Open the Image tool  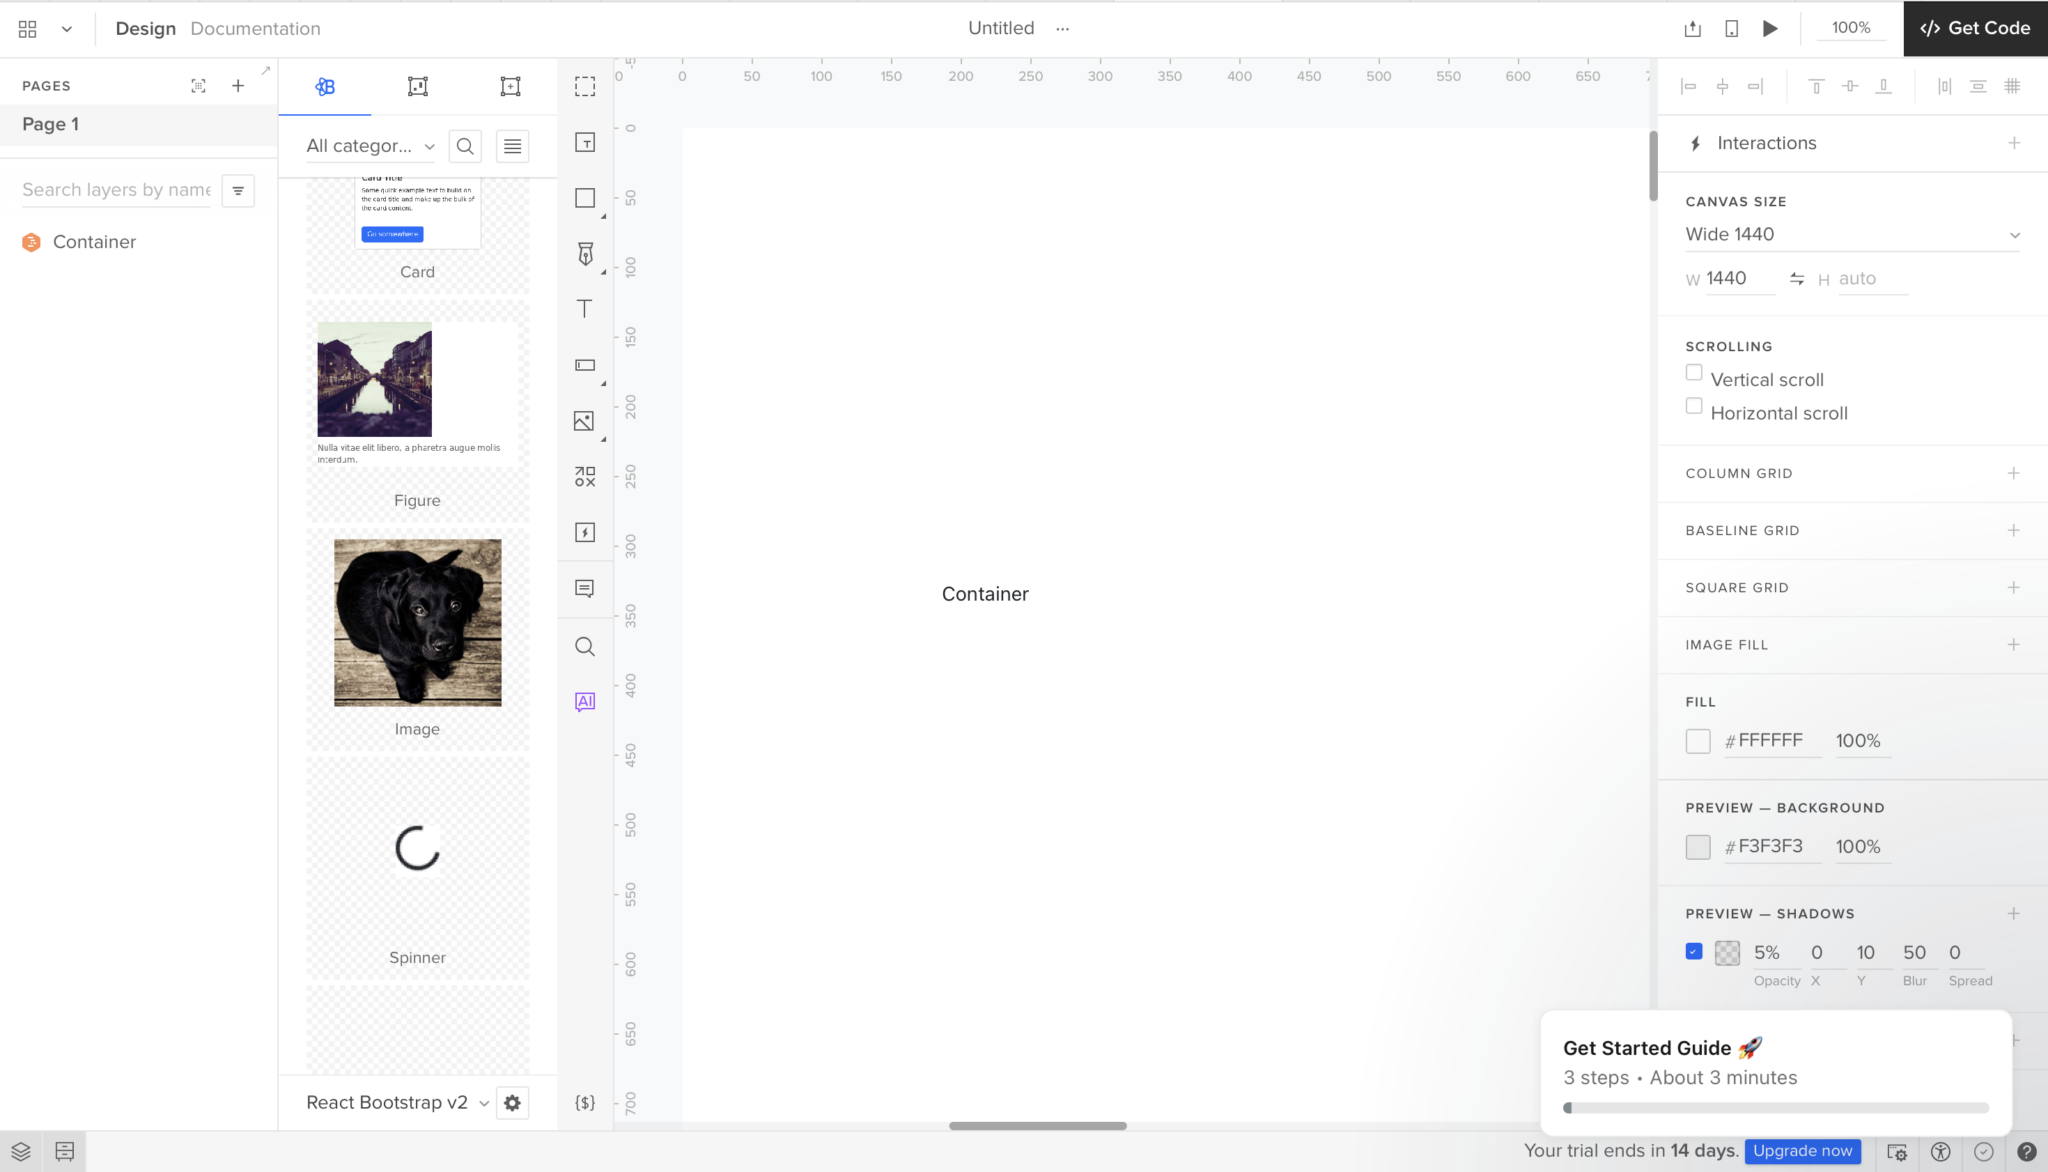click(x=584, y=421)
